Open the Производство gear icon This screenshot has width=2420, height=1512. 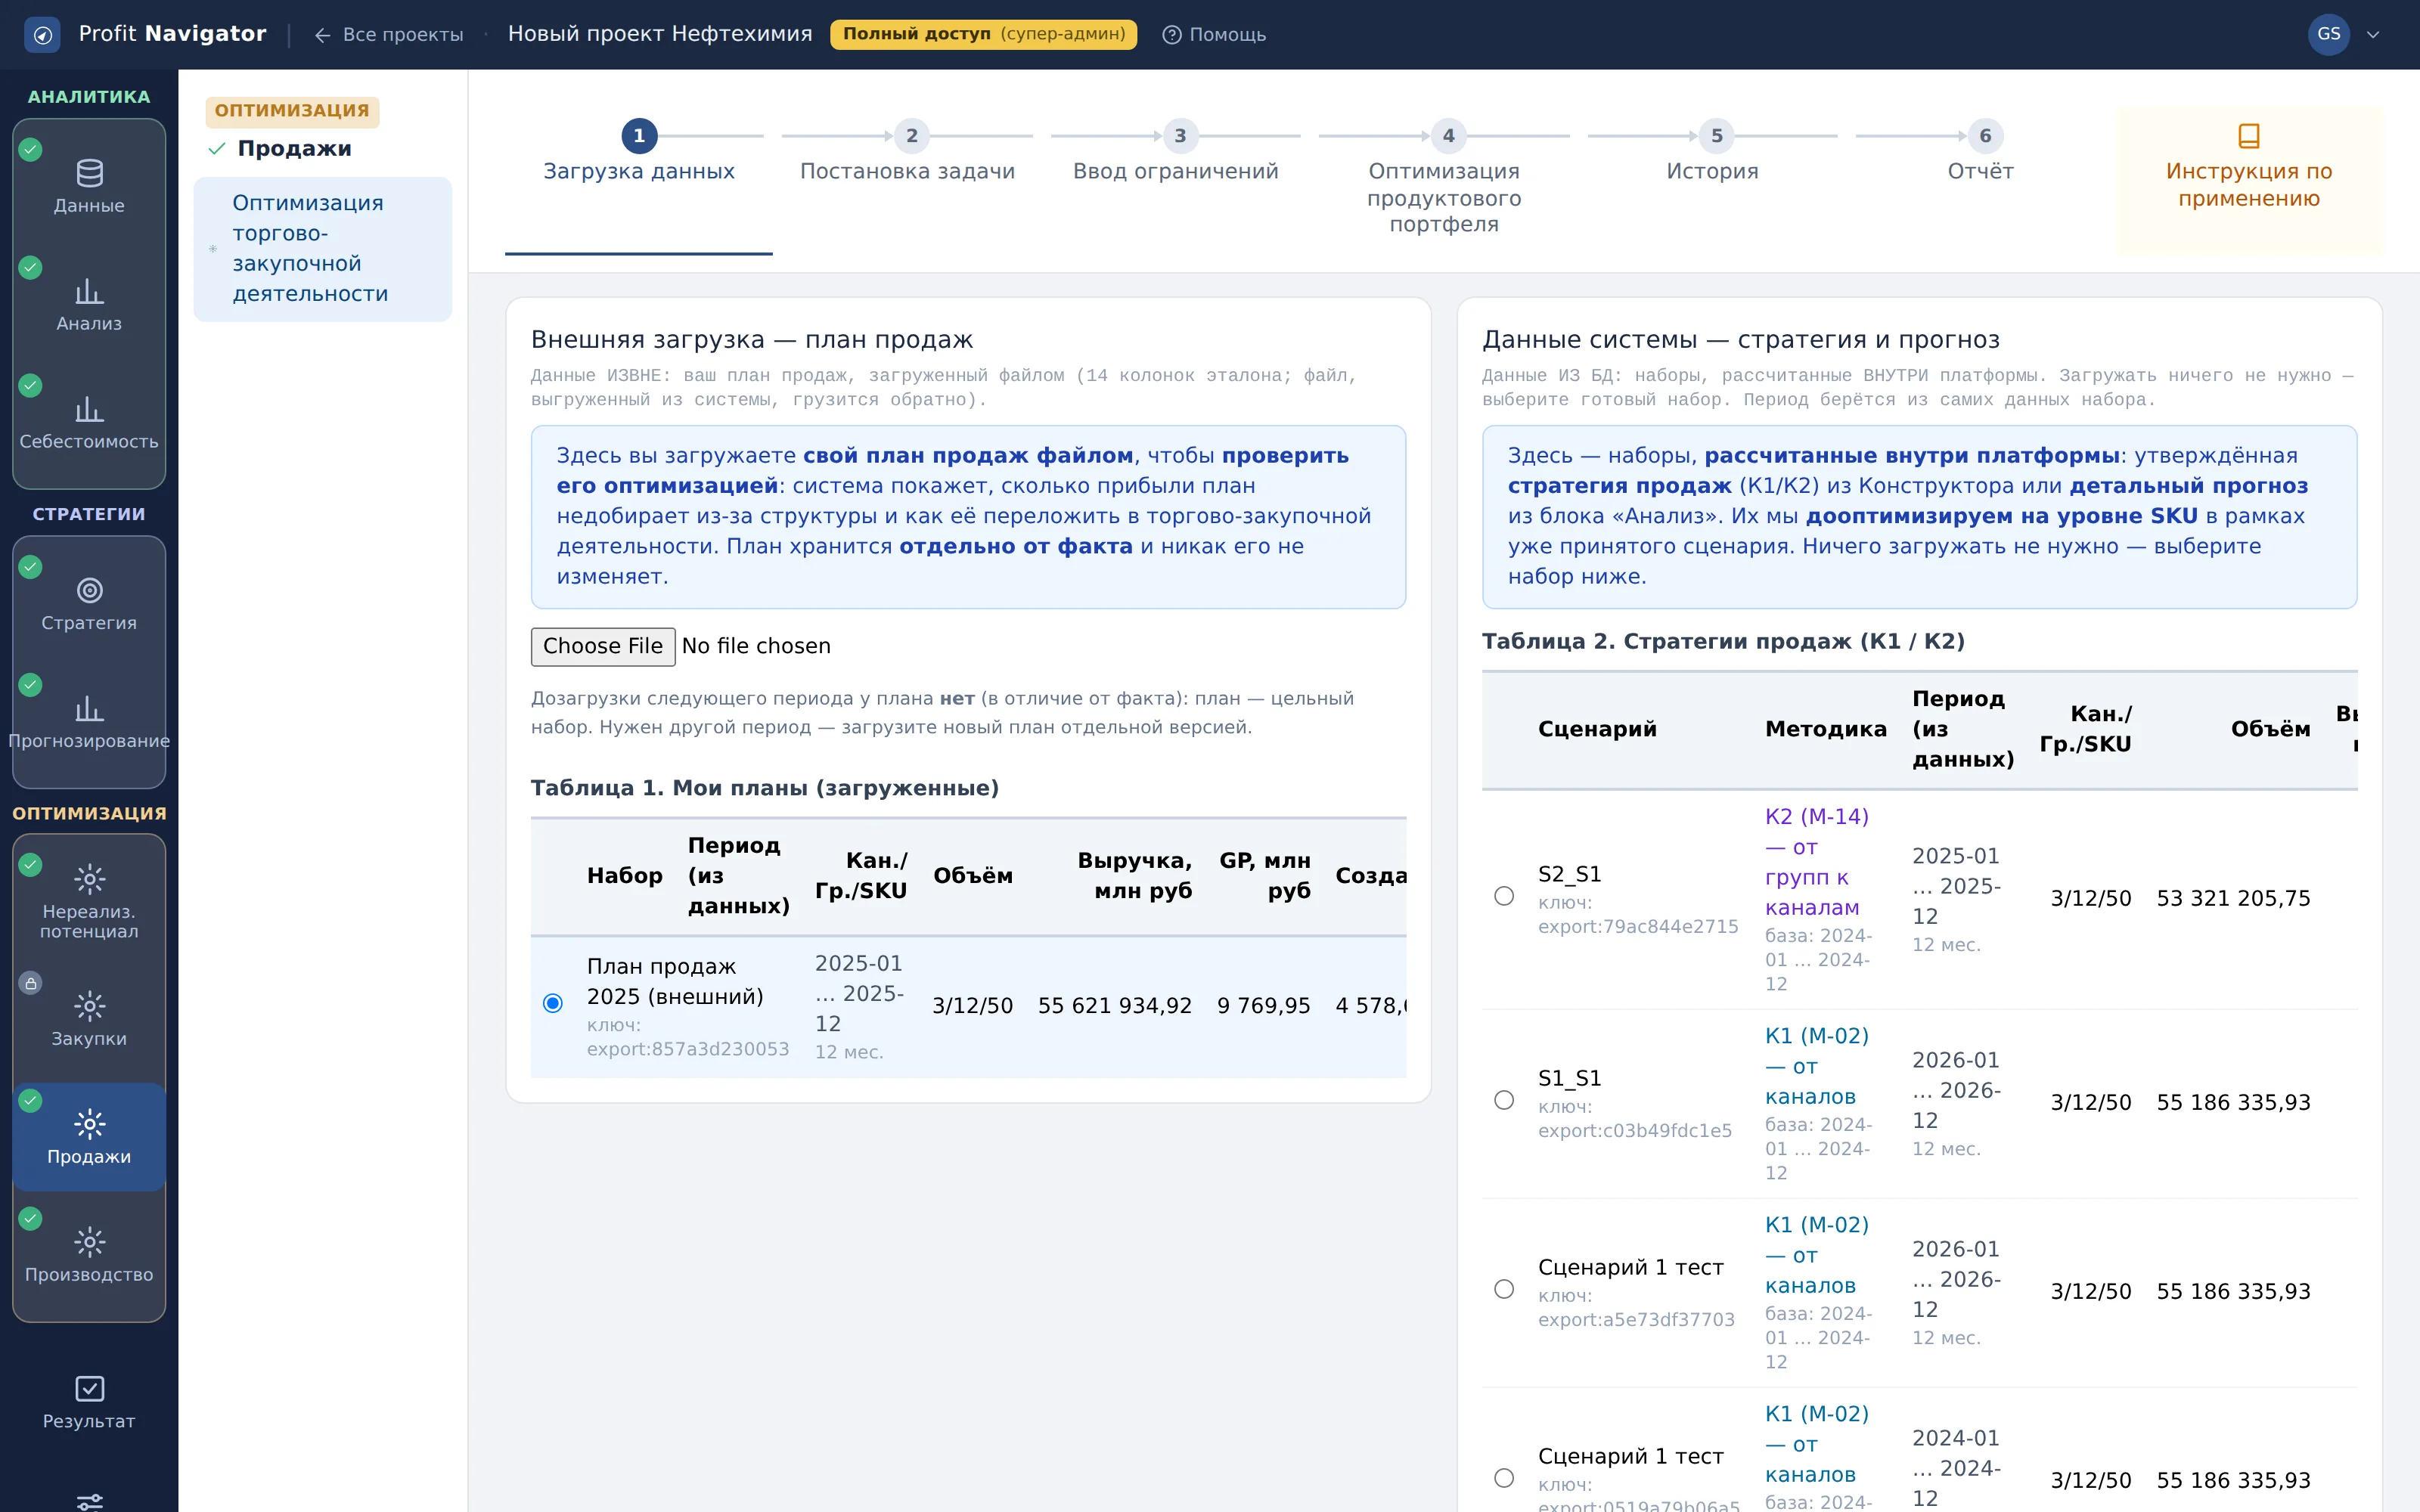pos(89,1242)
